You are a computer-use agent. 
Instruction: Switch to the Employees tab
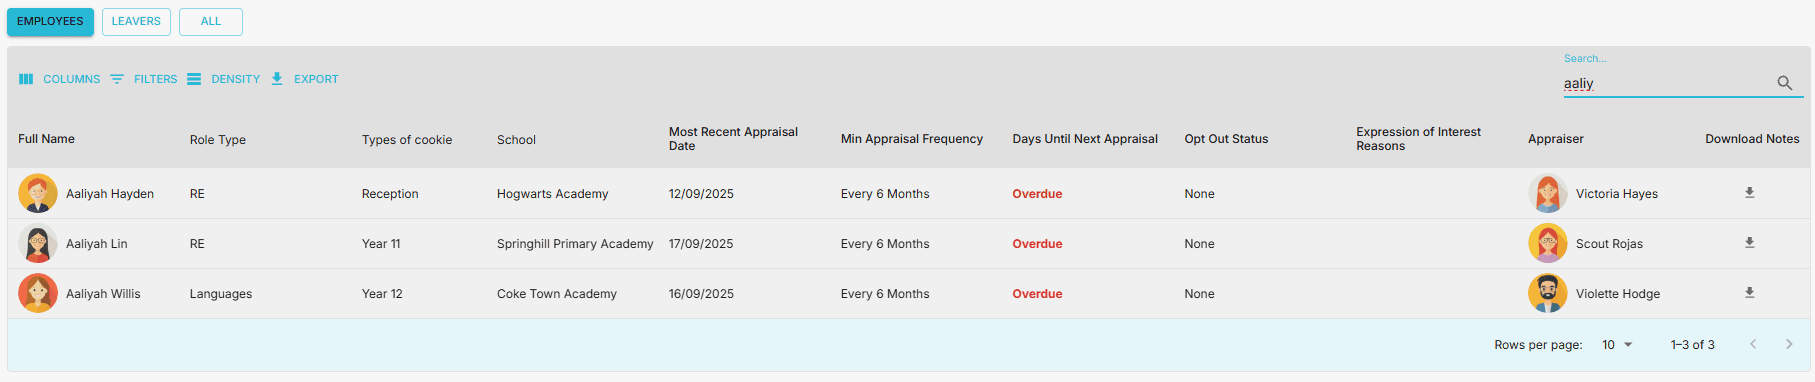pos(50,22)
